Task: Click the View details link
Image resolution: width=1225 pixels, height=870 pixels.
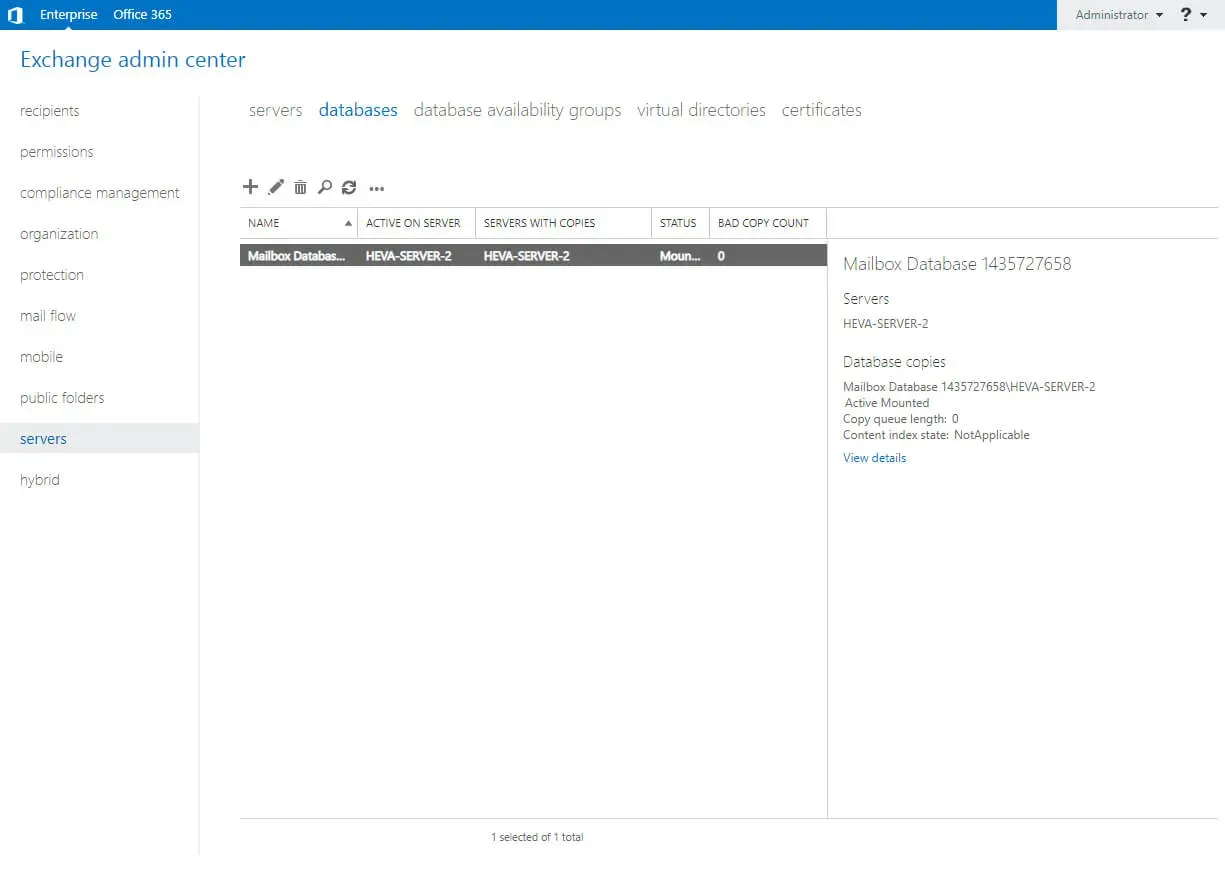Action: coord(874,458)
